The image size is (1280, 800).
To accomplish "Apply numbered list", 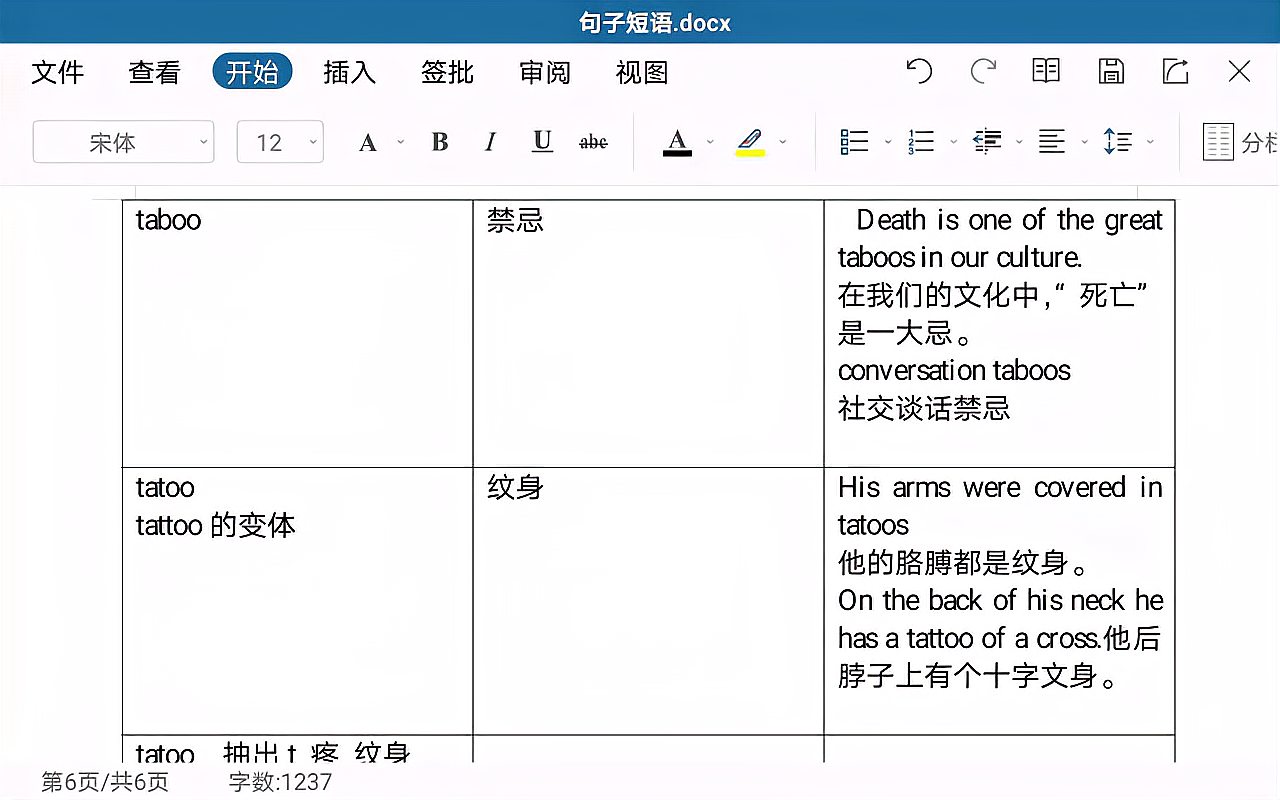I will [921, 142].
